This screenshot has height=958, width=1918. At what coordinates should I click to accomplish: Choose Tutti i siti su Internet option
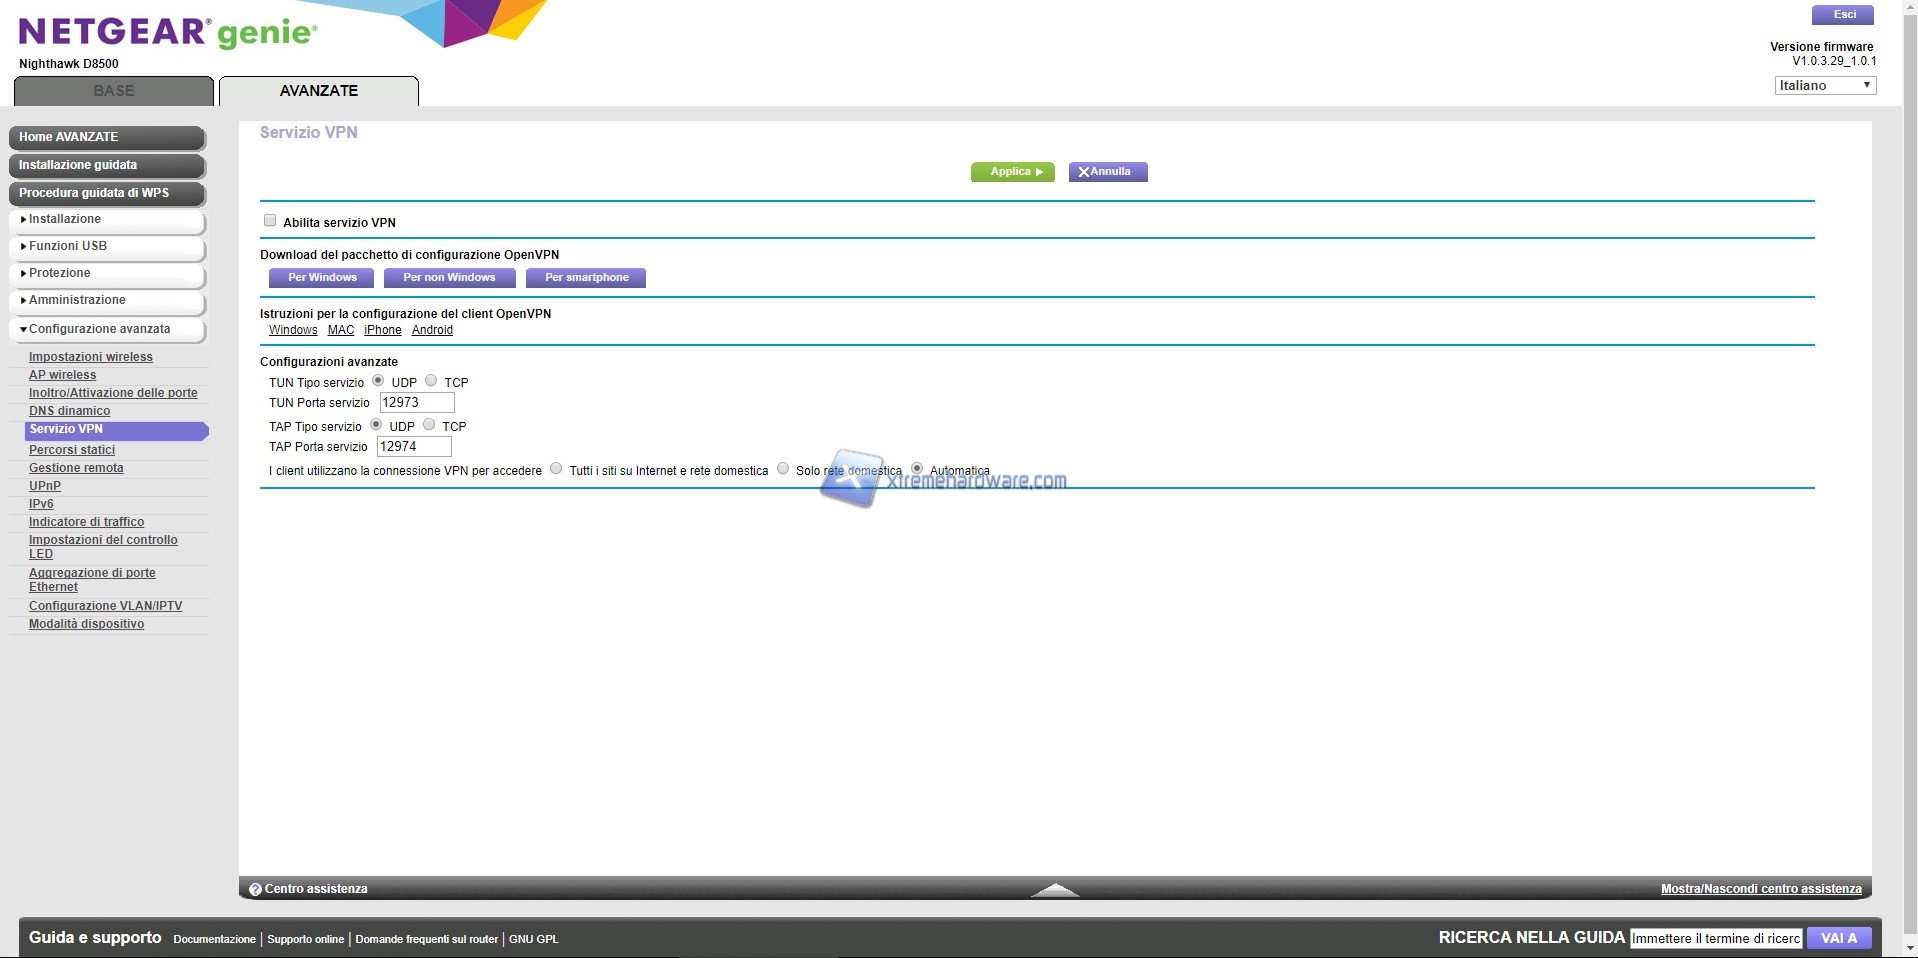point(556,469)
